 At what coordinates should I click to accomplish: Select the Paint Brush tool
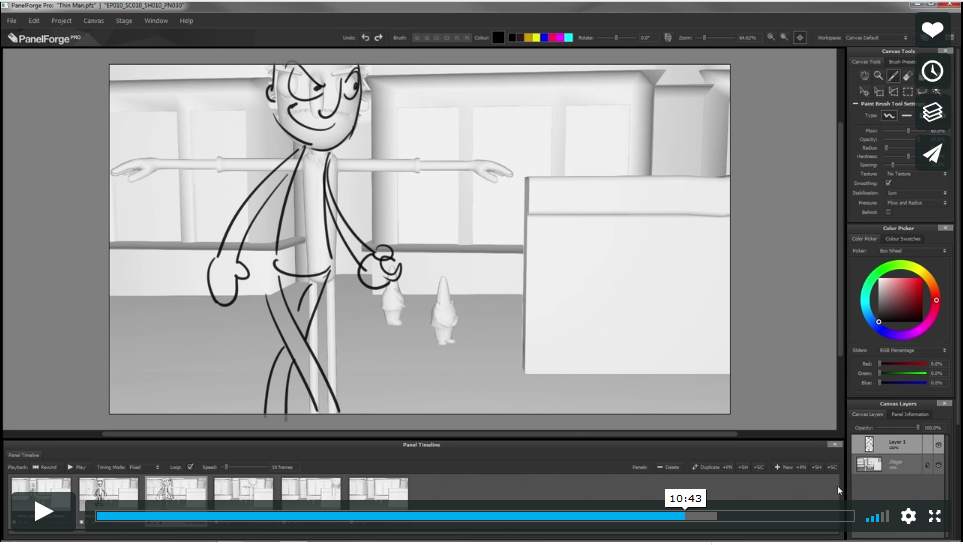[x=893, y=75]
